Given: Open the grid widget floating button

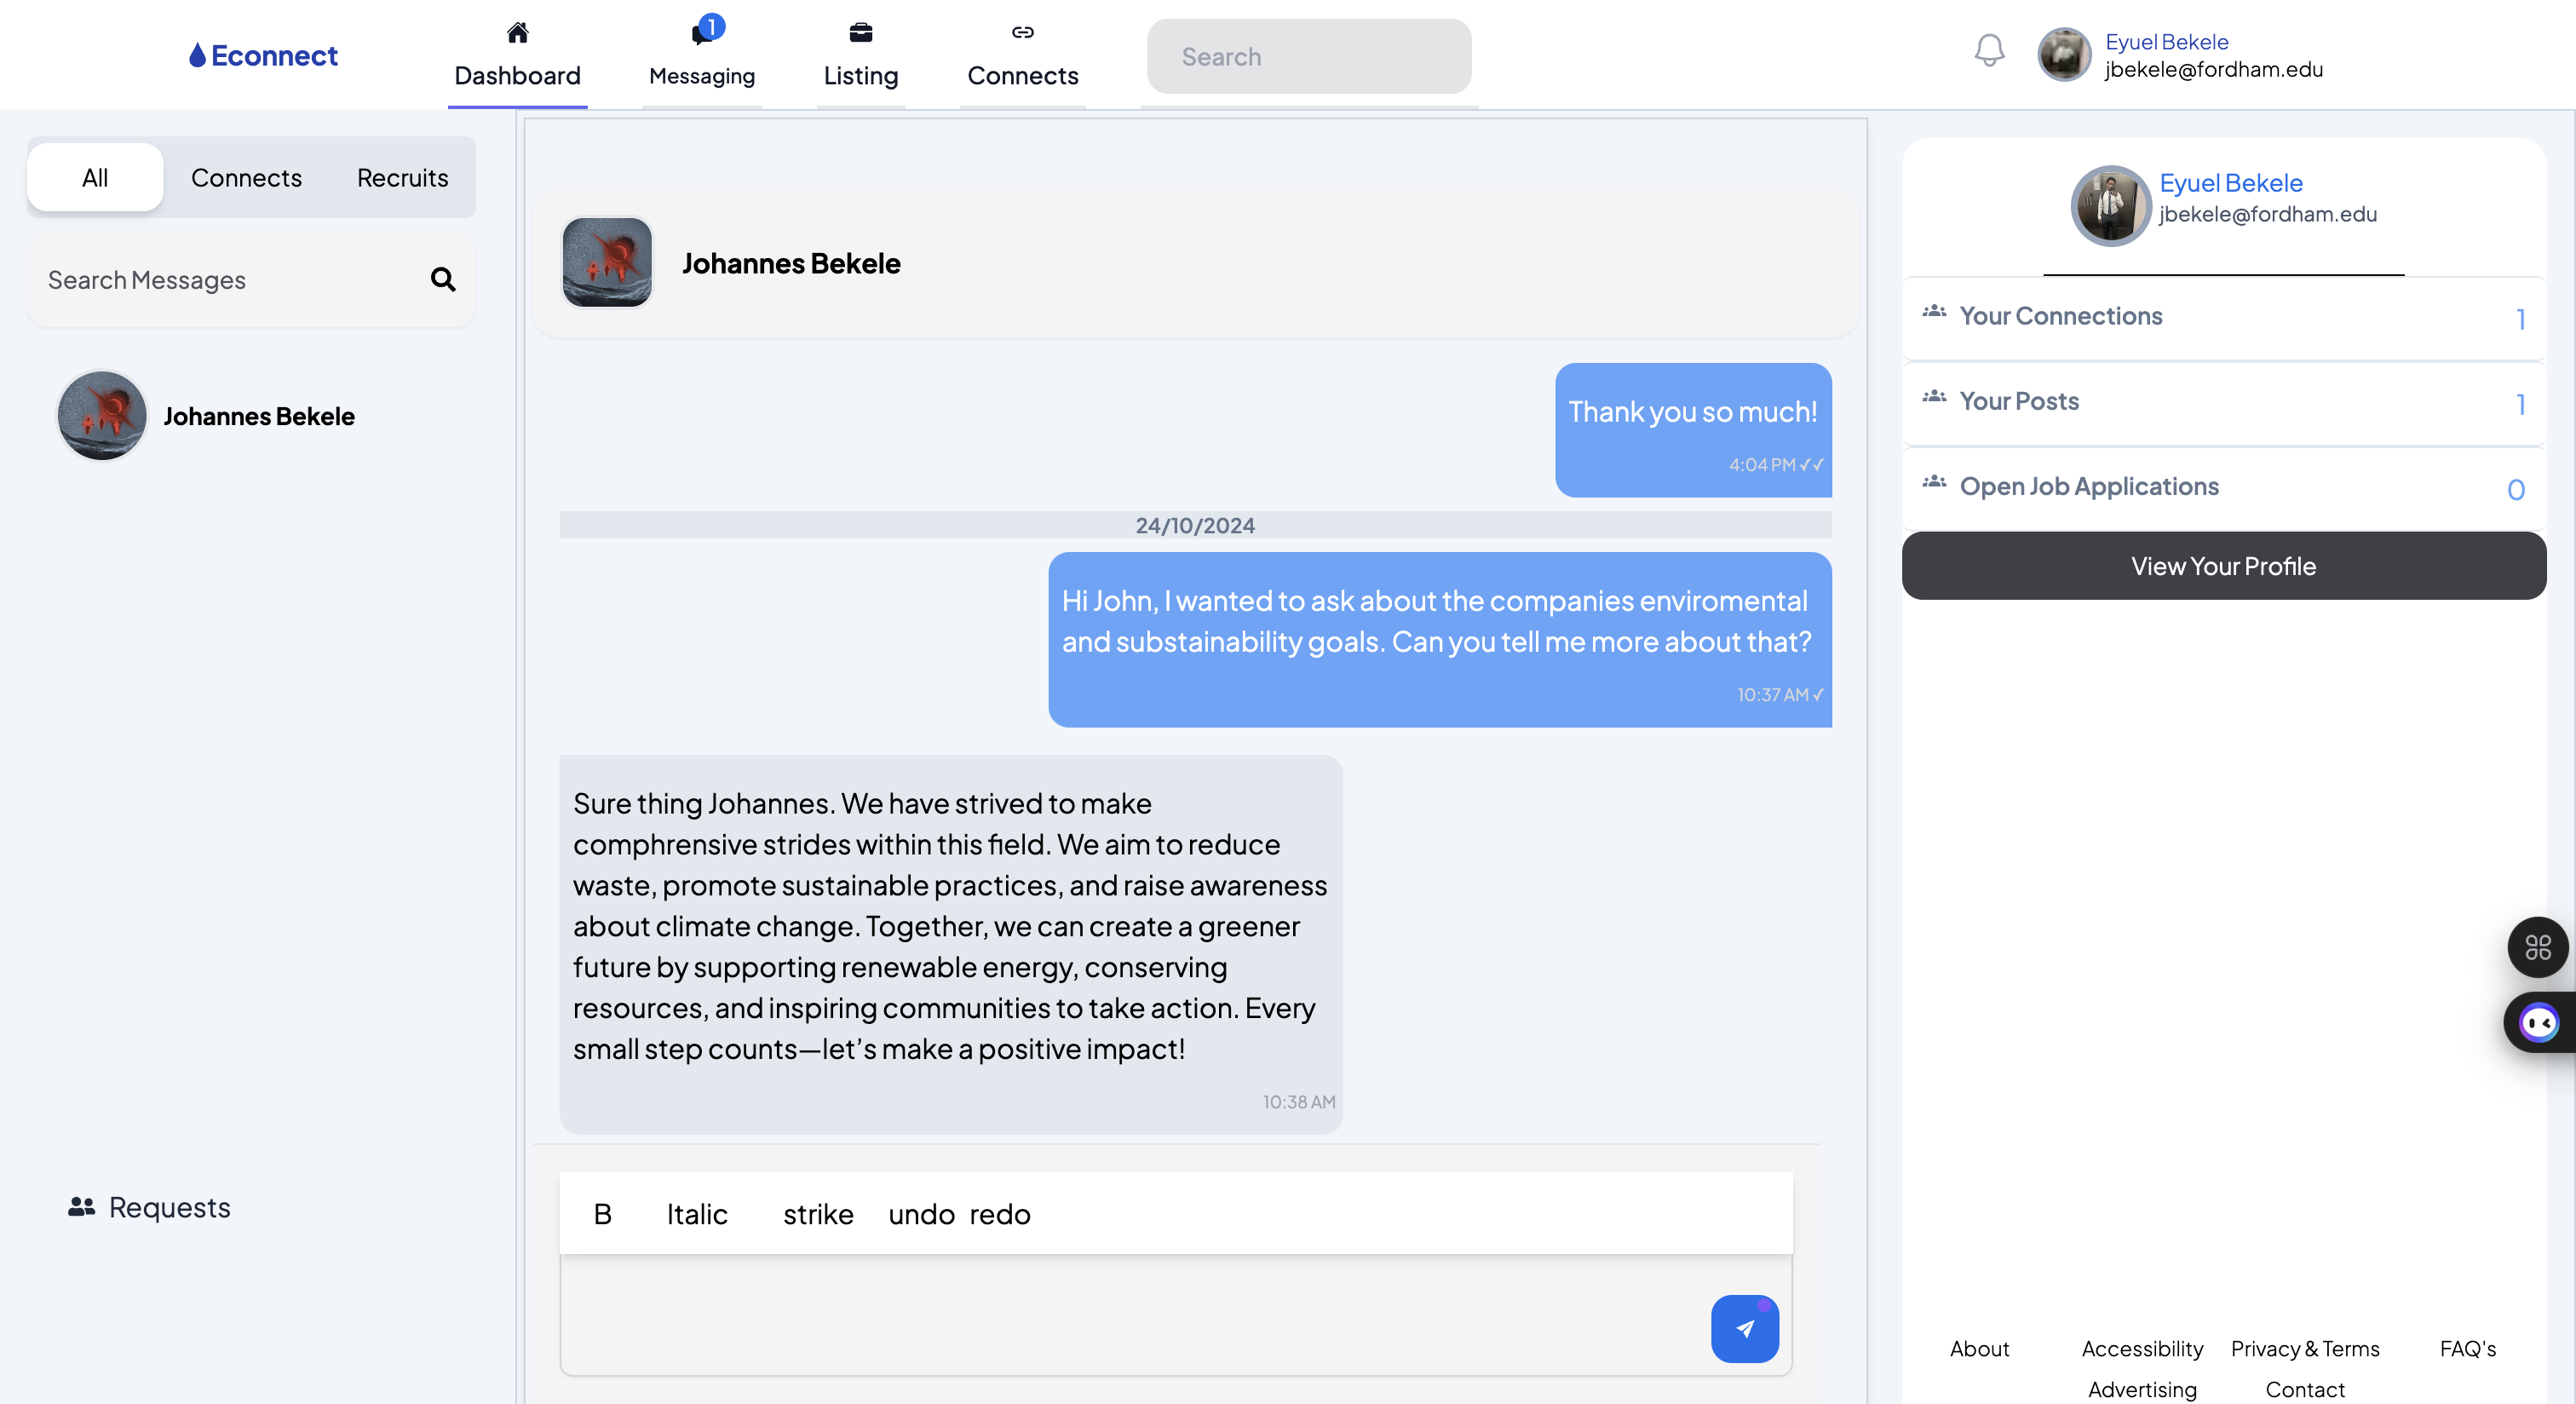Looking at the screenshot, I should 2538,946.
